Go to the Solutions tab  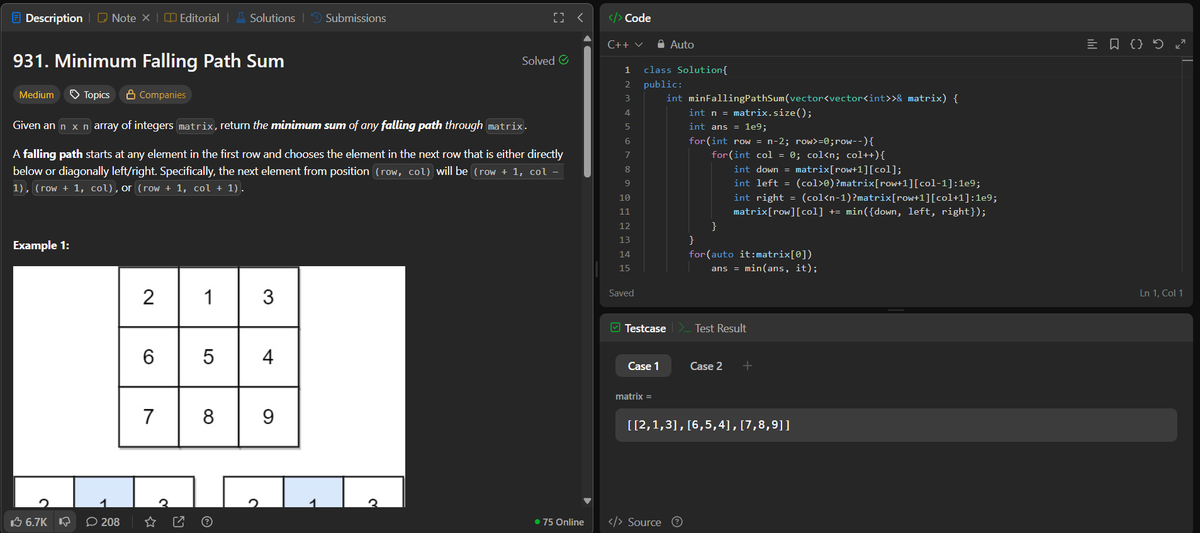(x=264, y=18)
